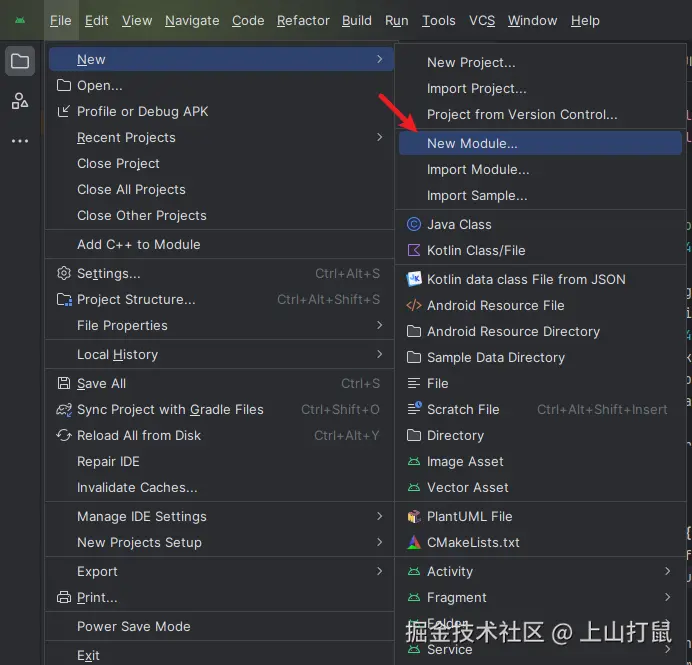The image size is (692, 665).
Task: Select New Module... from the submenu
Action: click(540, 143)
